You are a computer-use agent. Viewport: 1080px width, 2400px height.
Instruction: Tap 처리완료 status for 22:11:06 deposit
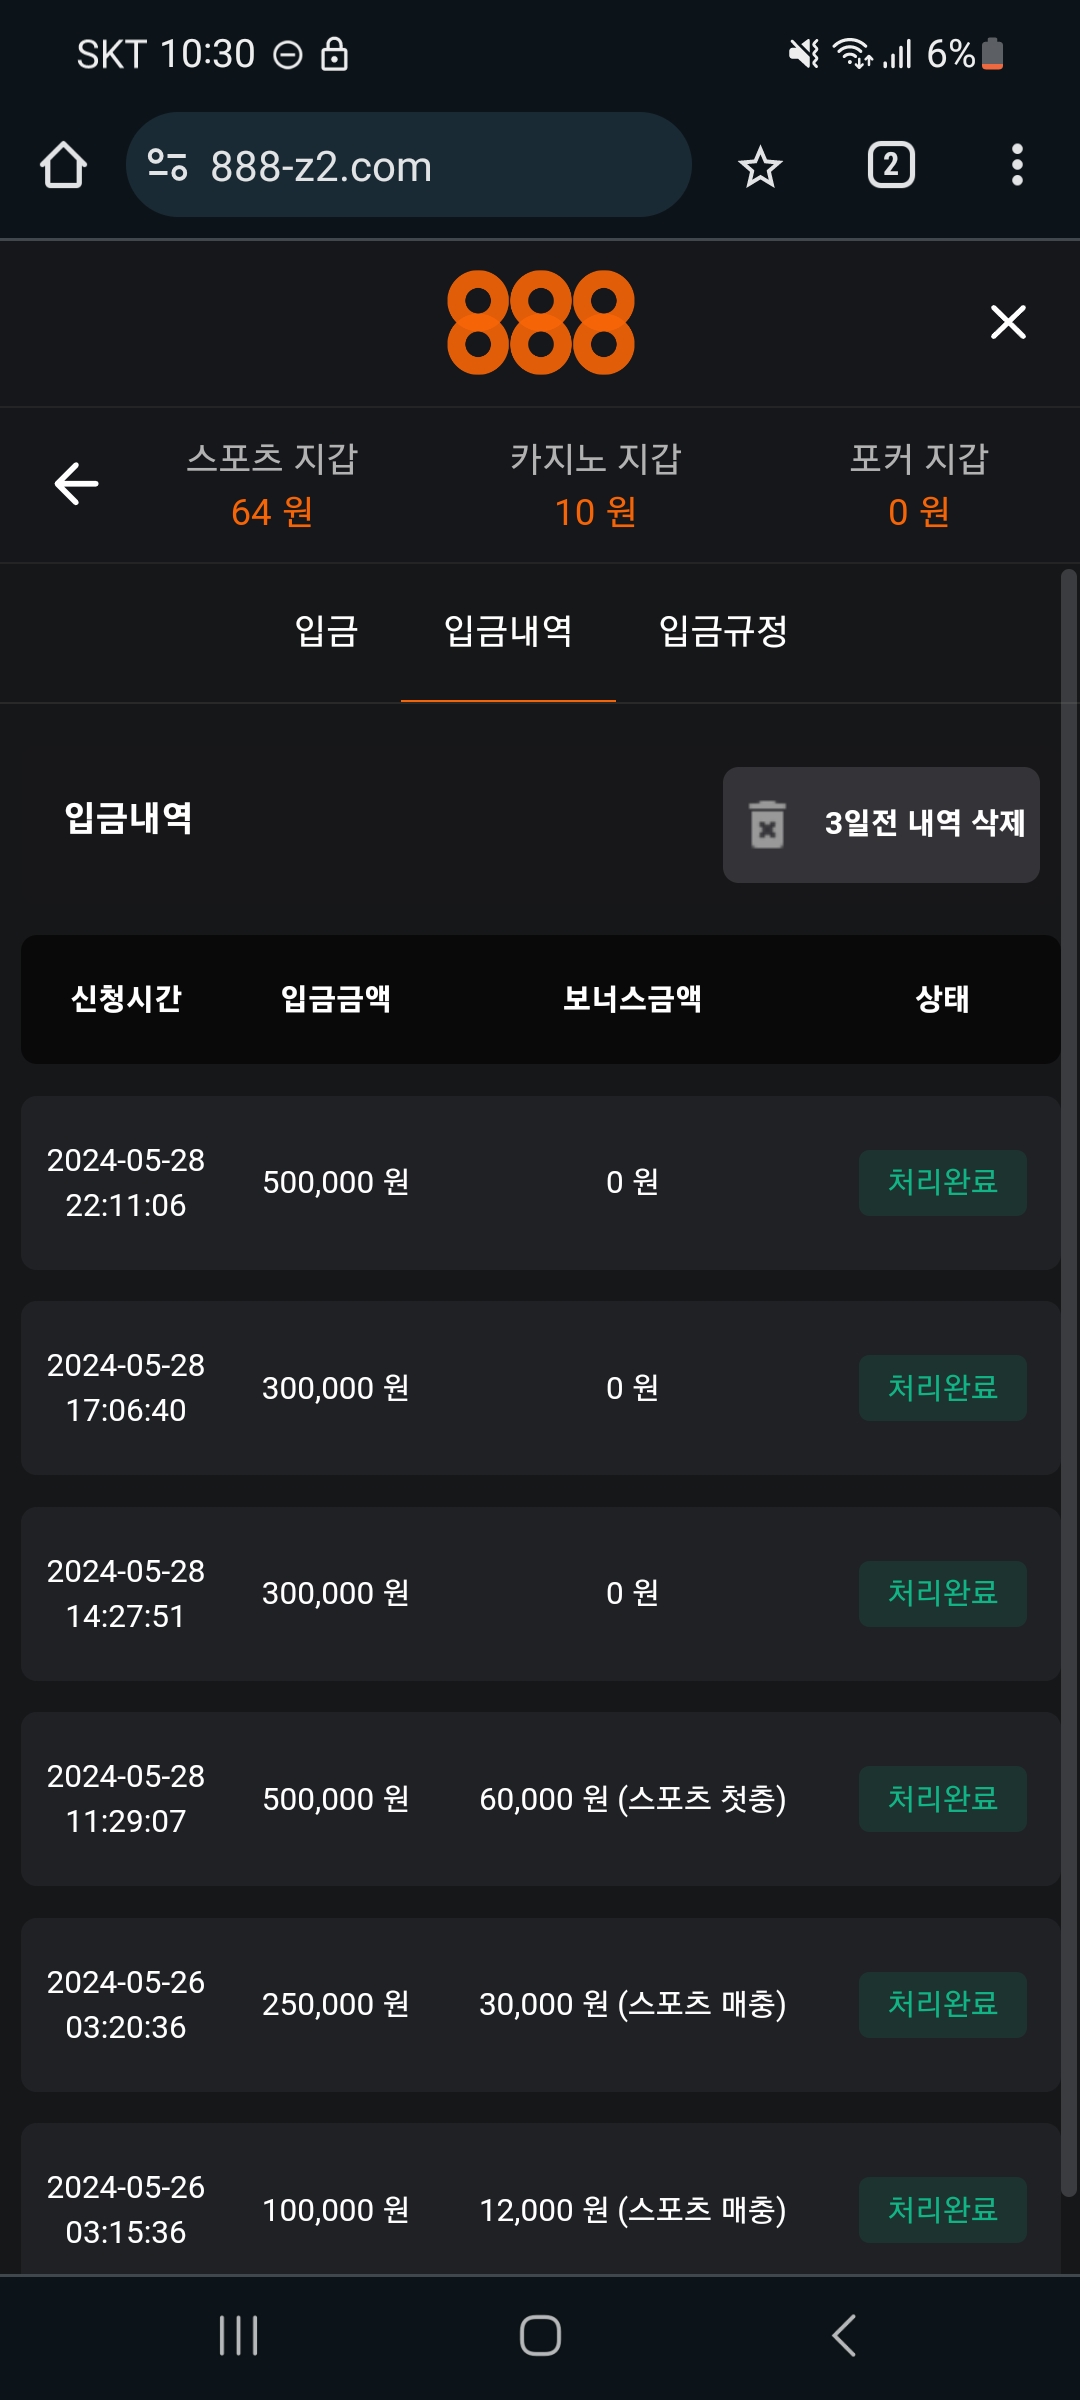942,1182
